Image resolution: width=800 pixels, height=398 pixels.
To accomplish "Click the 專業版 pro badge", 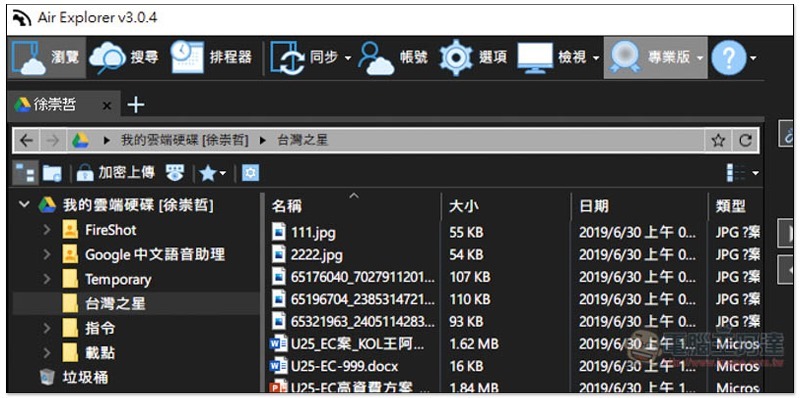I will 649,57.
